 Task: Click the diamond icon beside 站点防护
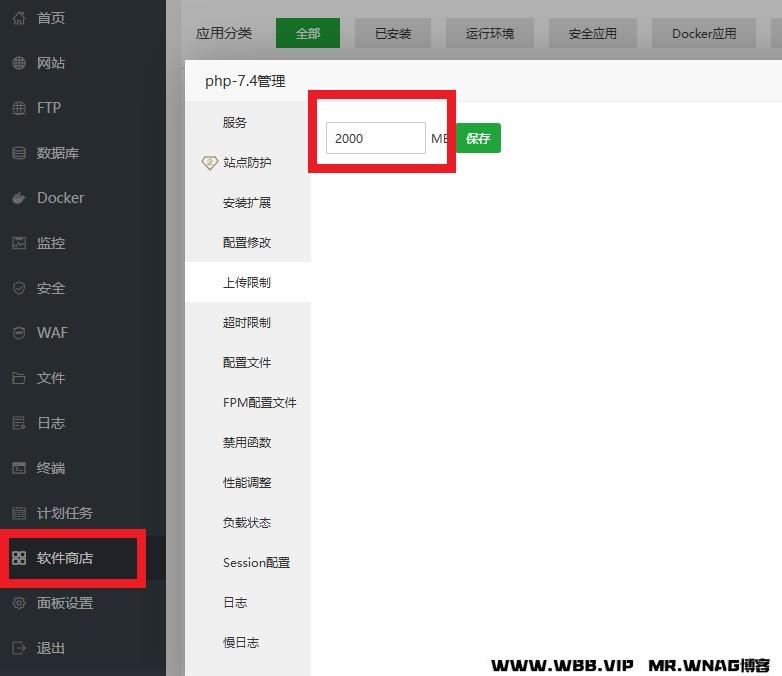pyautogui.click(x=209, y=163)
